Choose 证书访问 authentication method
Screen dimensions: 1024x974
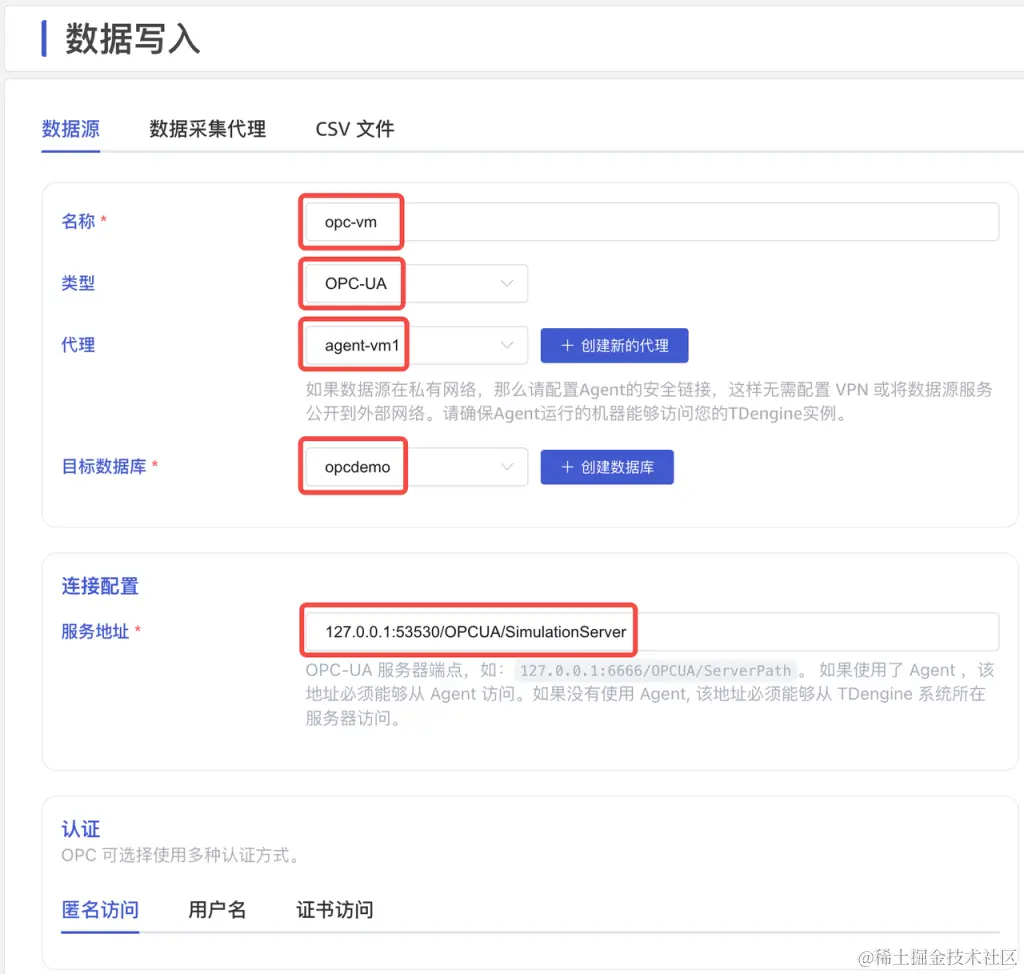coord(334,910)
